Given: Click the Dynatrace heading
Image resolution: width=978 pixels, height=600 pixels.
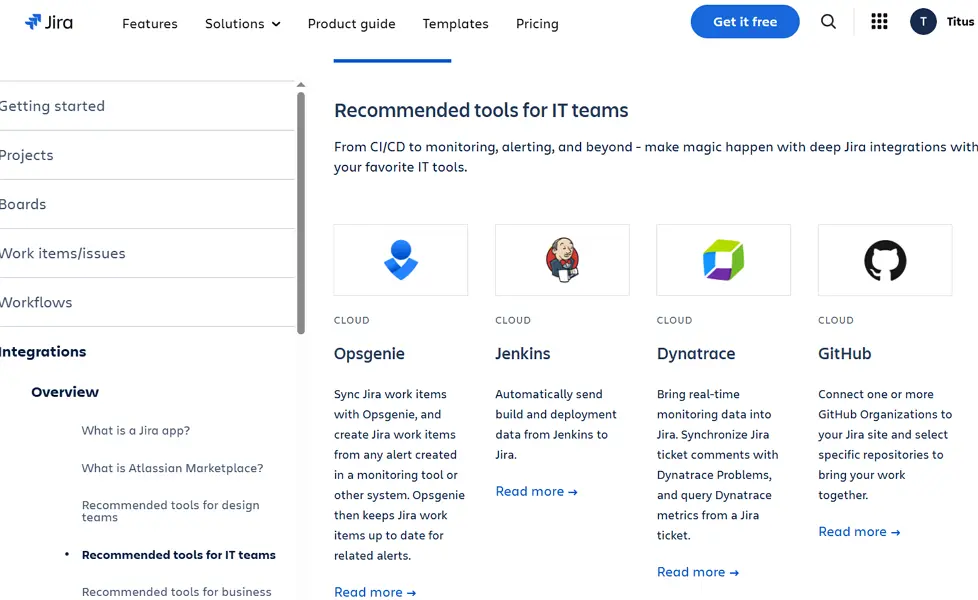Looking at the screenshot, I should [696, 354].
